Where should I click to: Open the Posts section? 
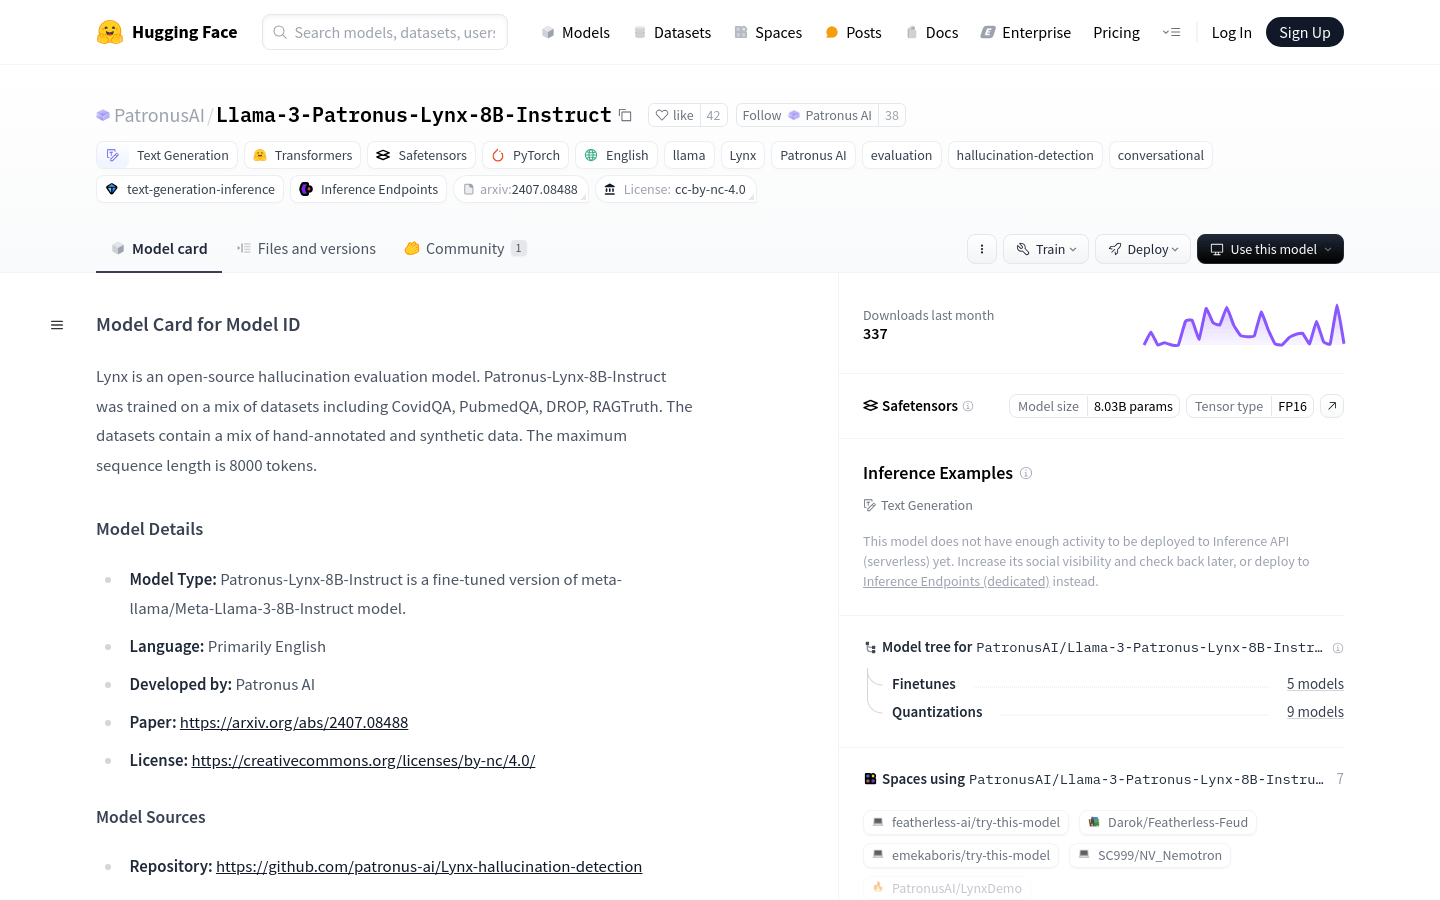853,32
